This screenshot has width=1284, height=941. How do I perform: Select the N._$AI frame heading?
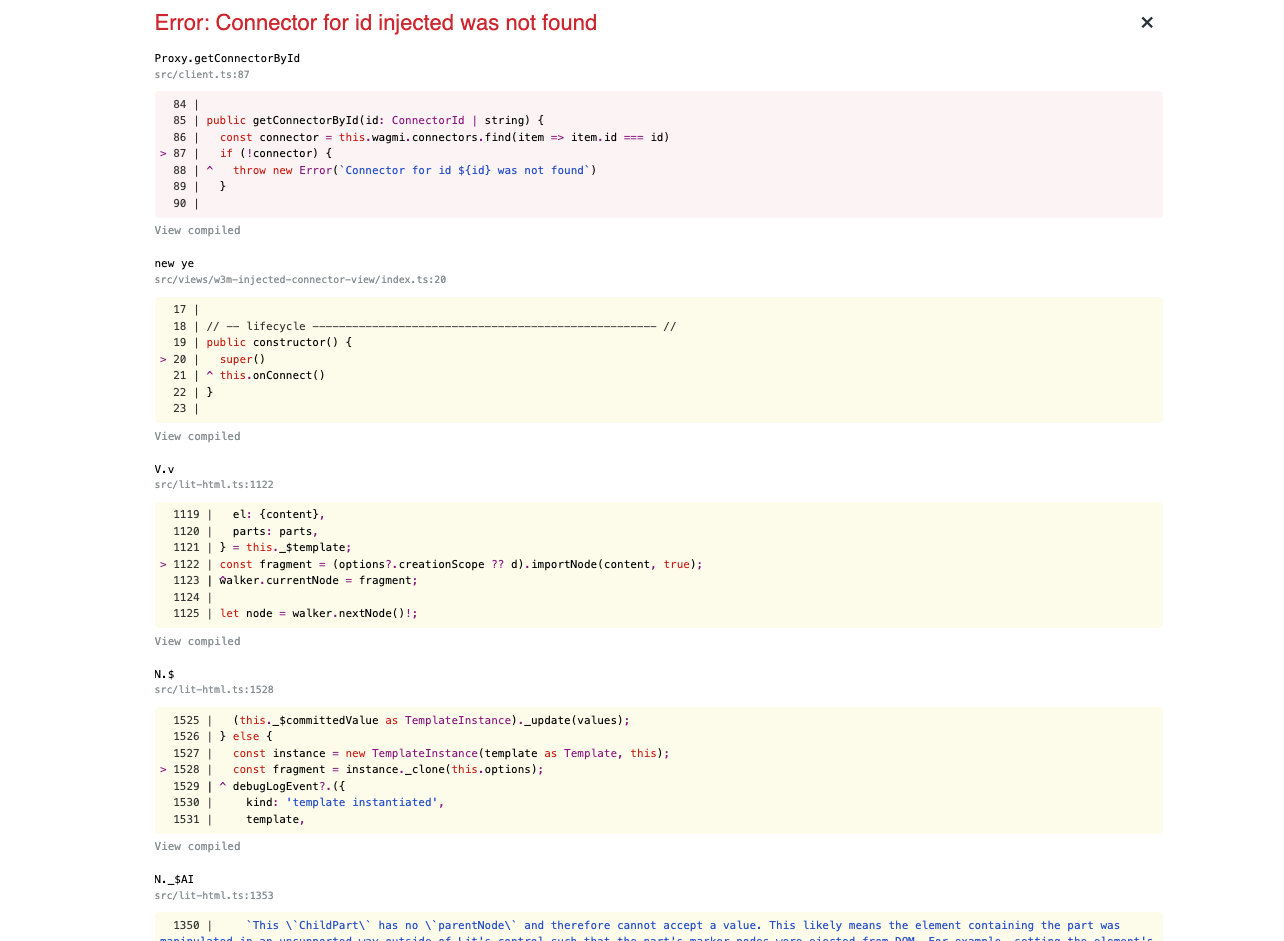coord(174,879)
